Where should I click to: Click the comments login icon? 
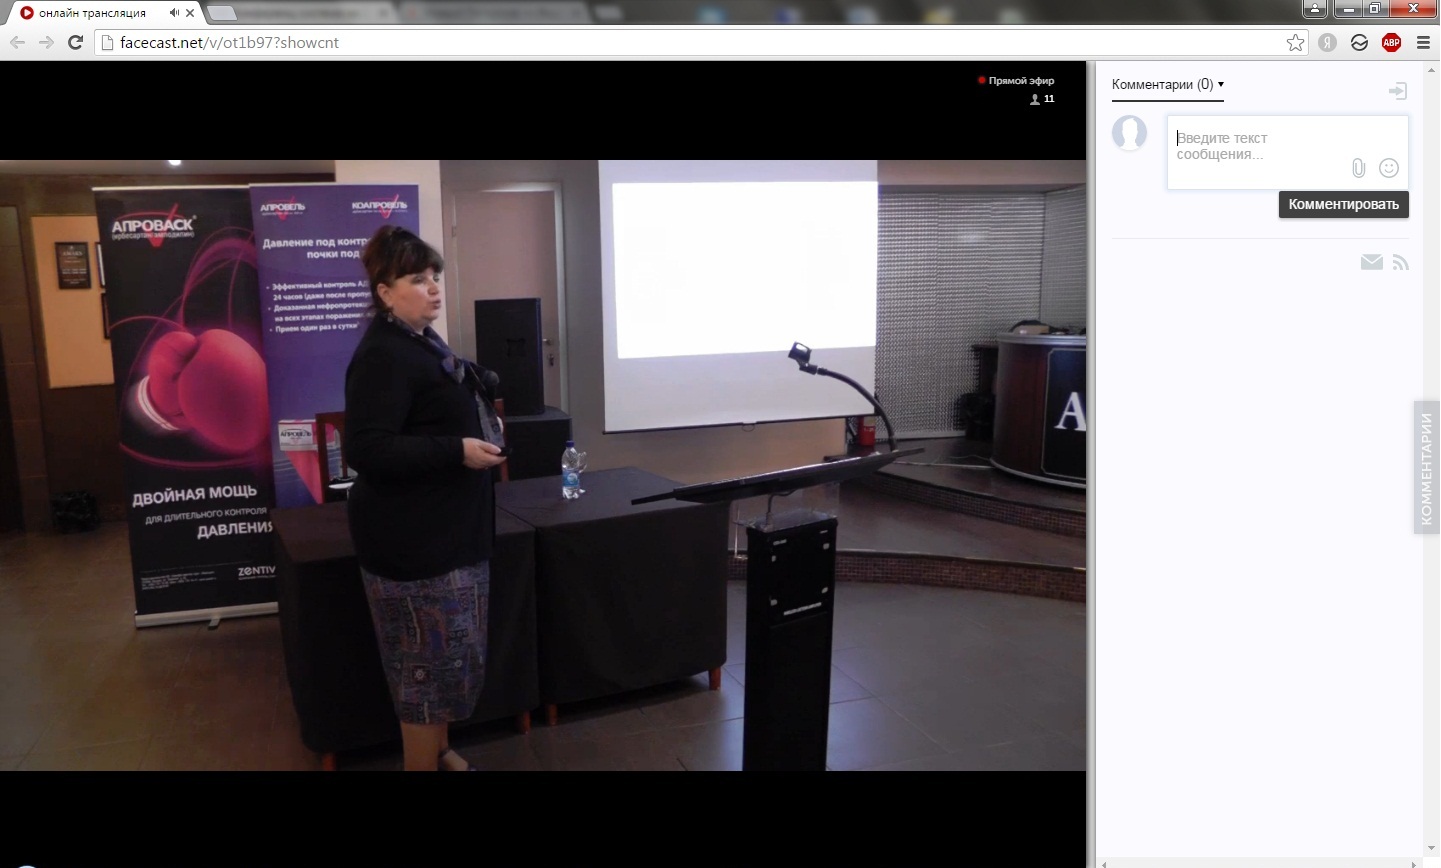[x=1398, y=91]
